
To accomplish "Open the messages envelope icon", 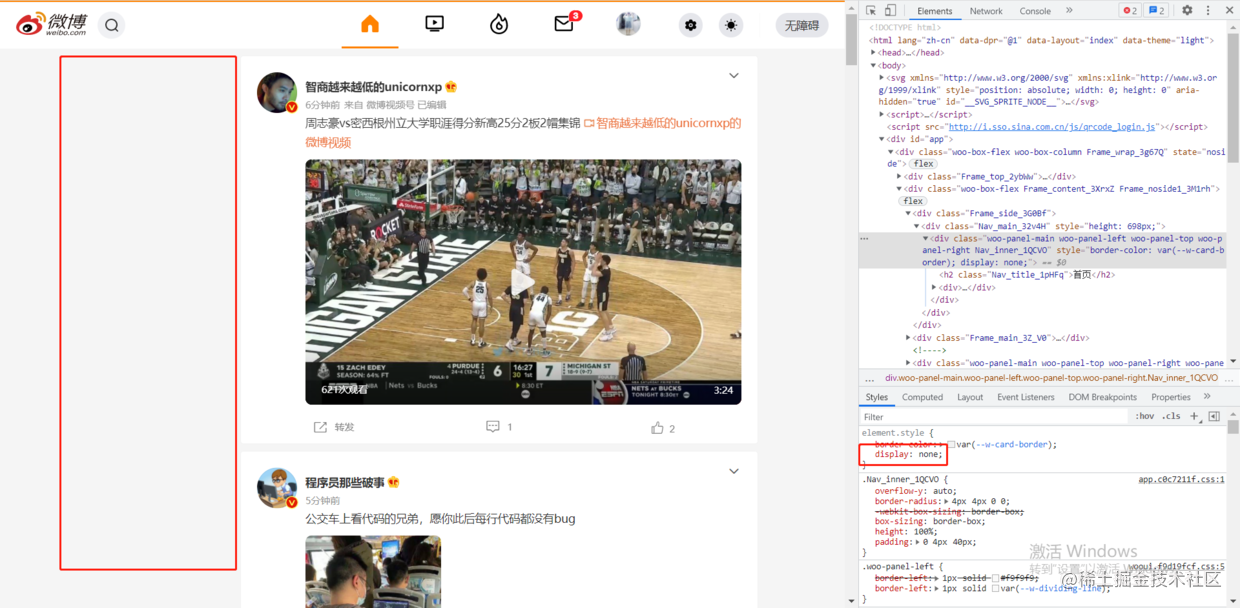I will click(x=564, y=24).
